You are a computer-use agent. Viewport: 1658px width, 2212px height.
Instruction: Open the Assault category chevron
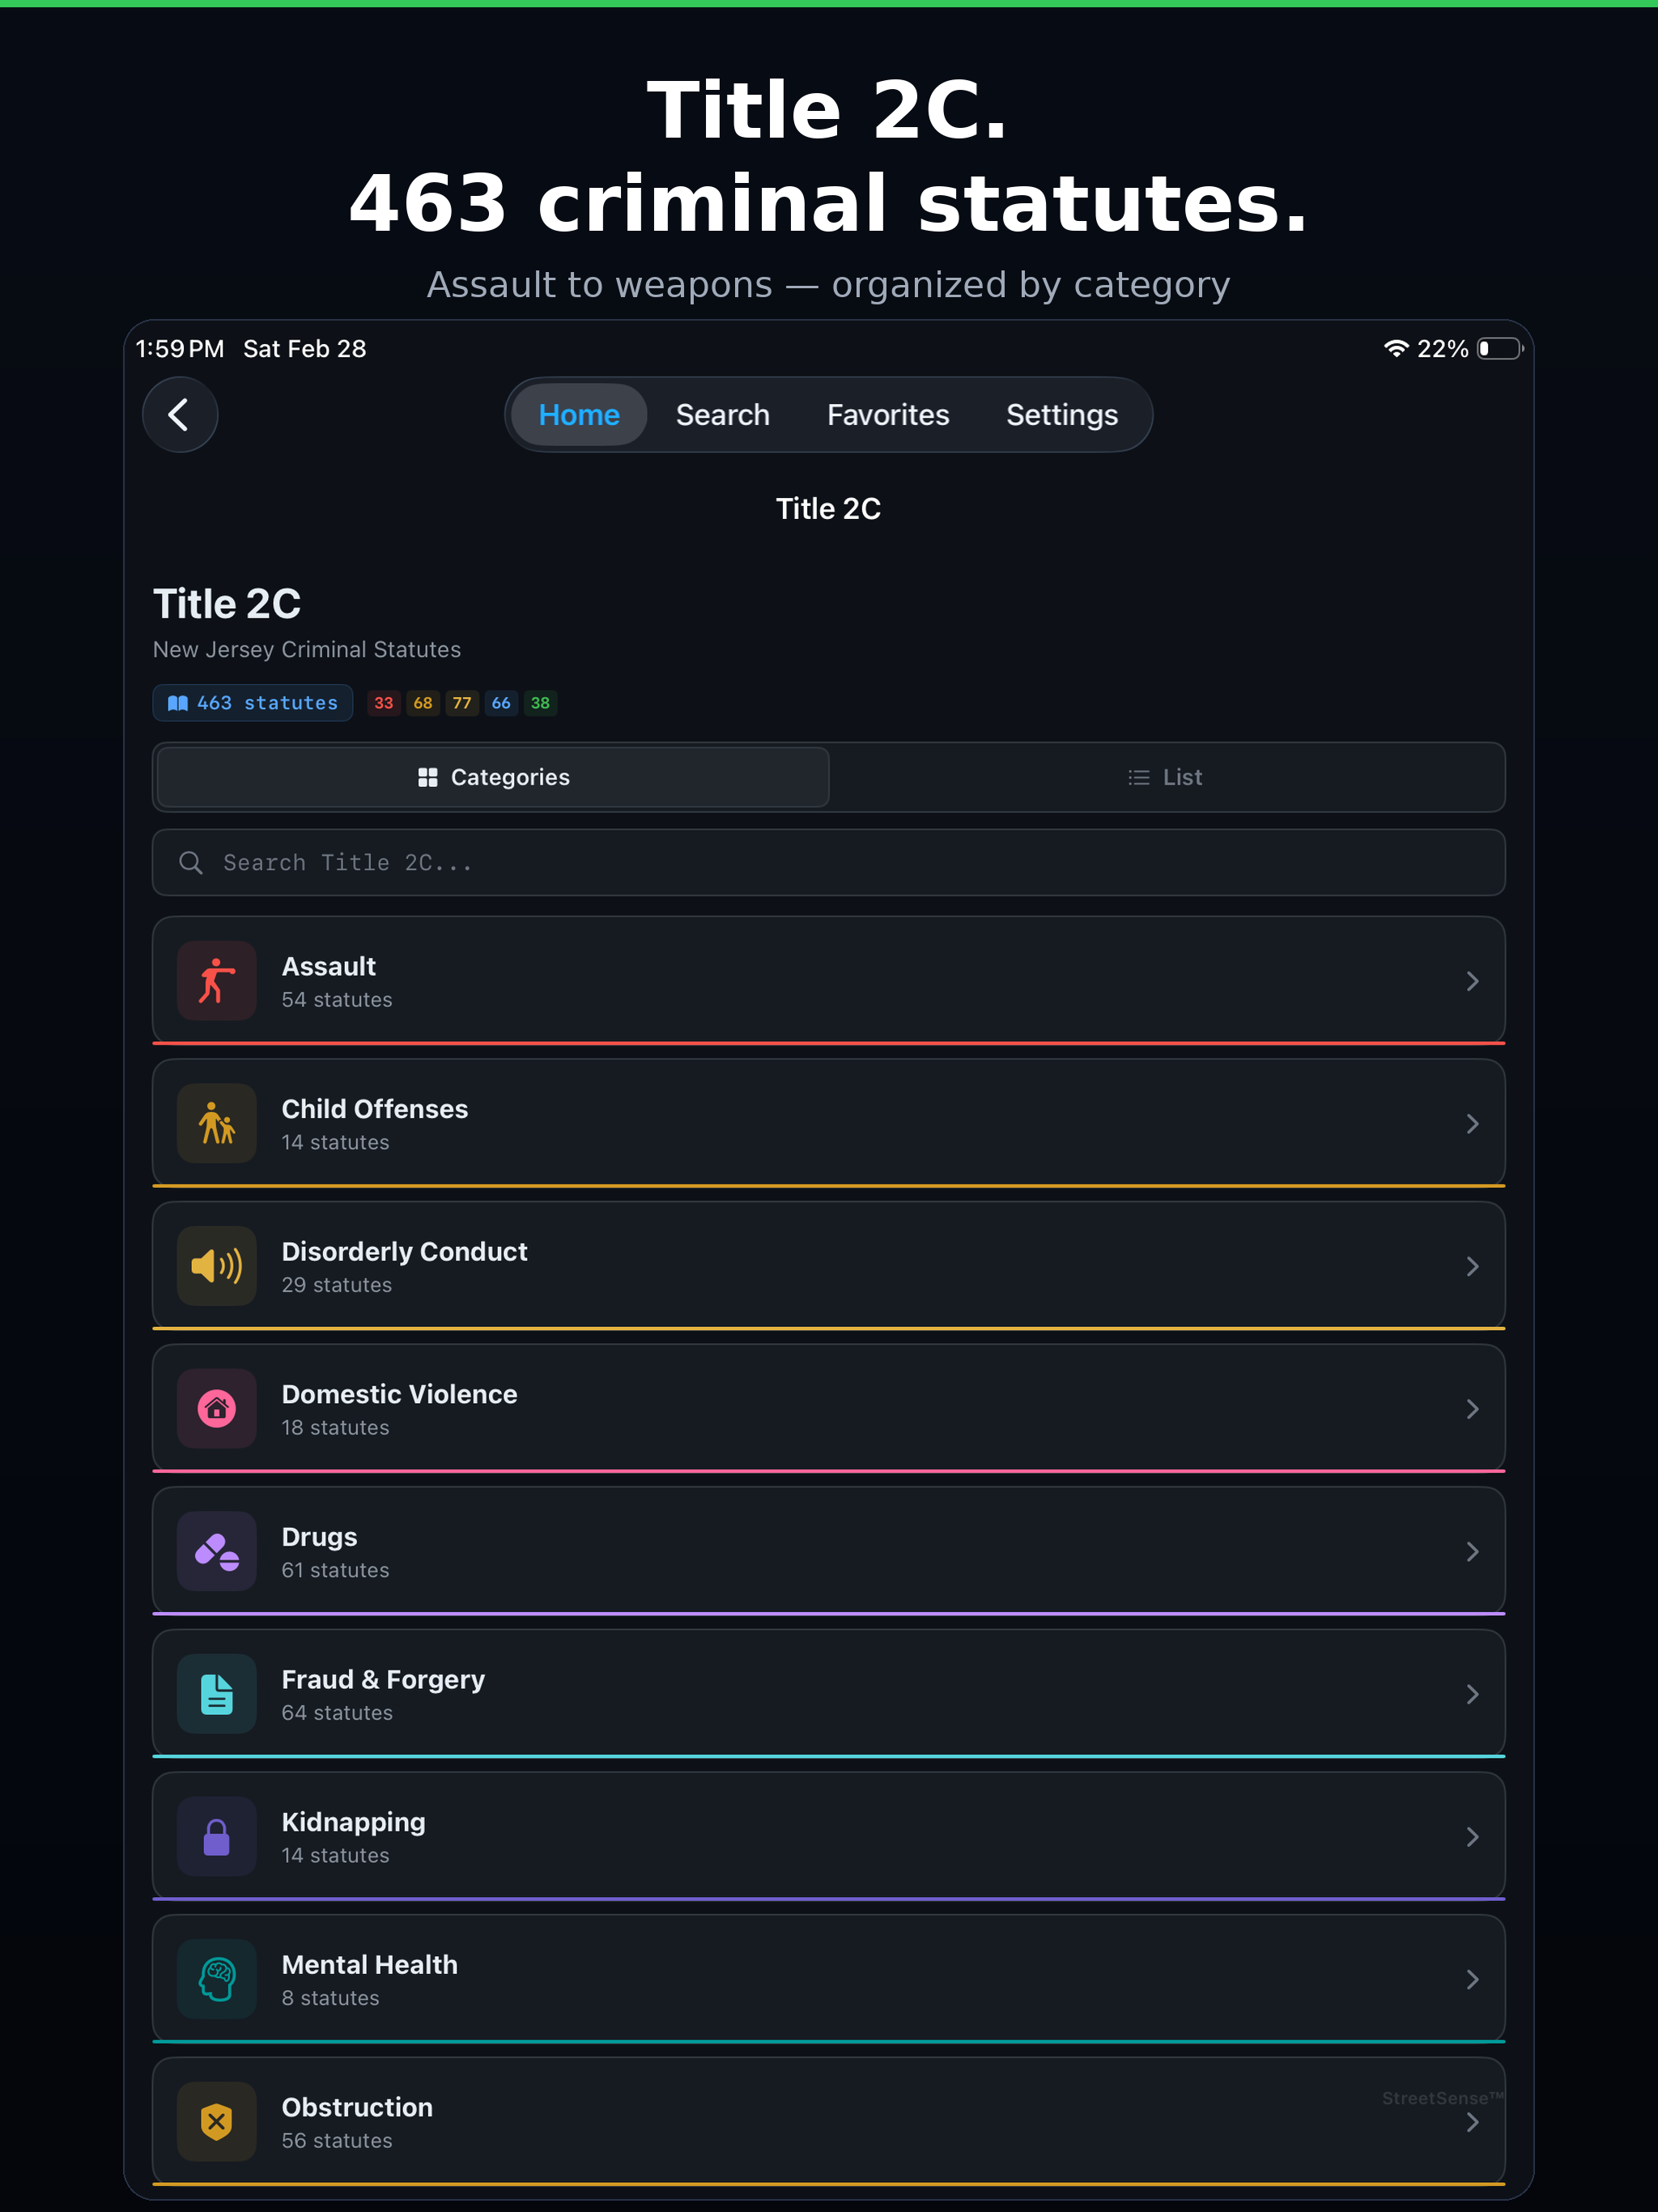[x=1472, y=981]
